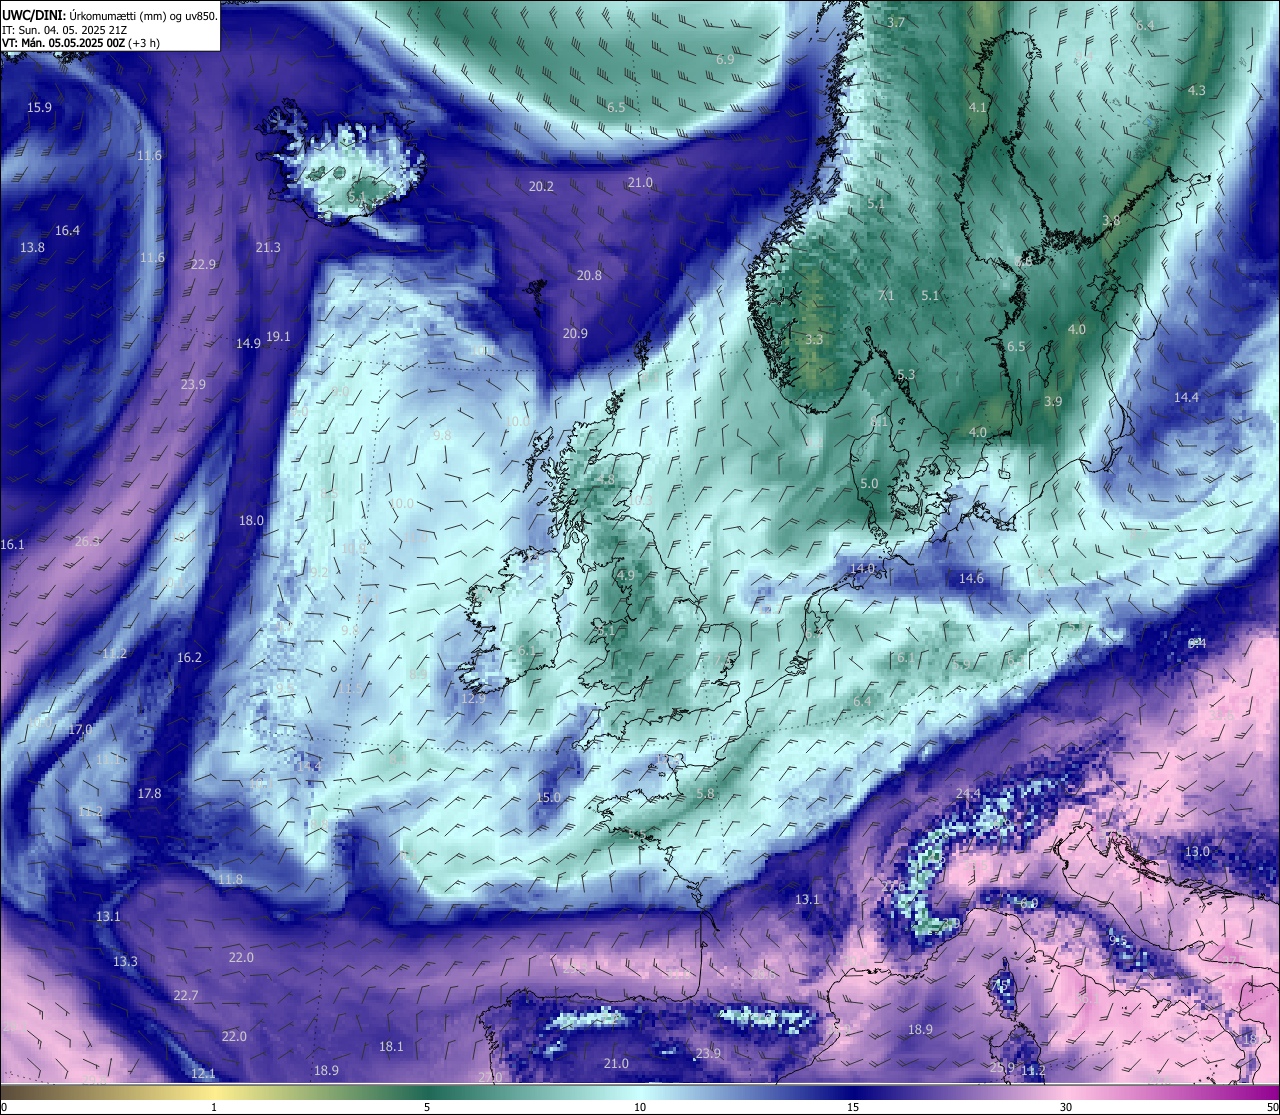
Task: Click the 15.9 value label
Action: point(40,107)
